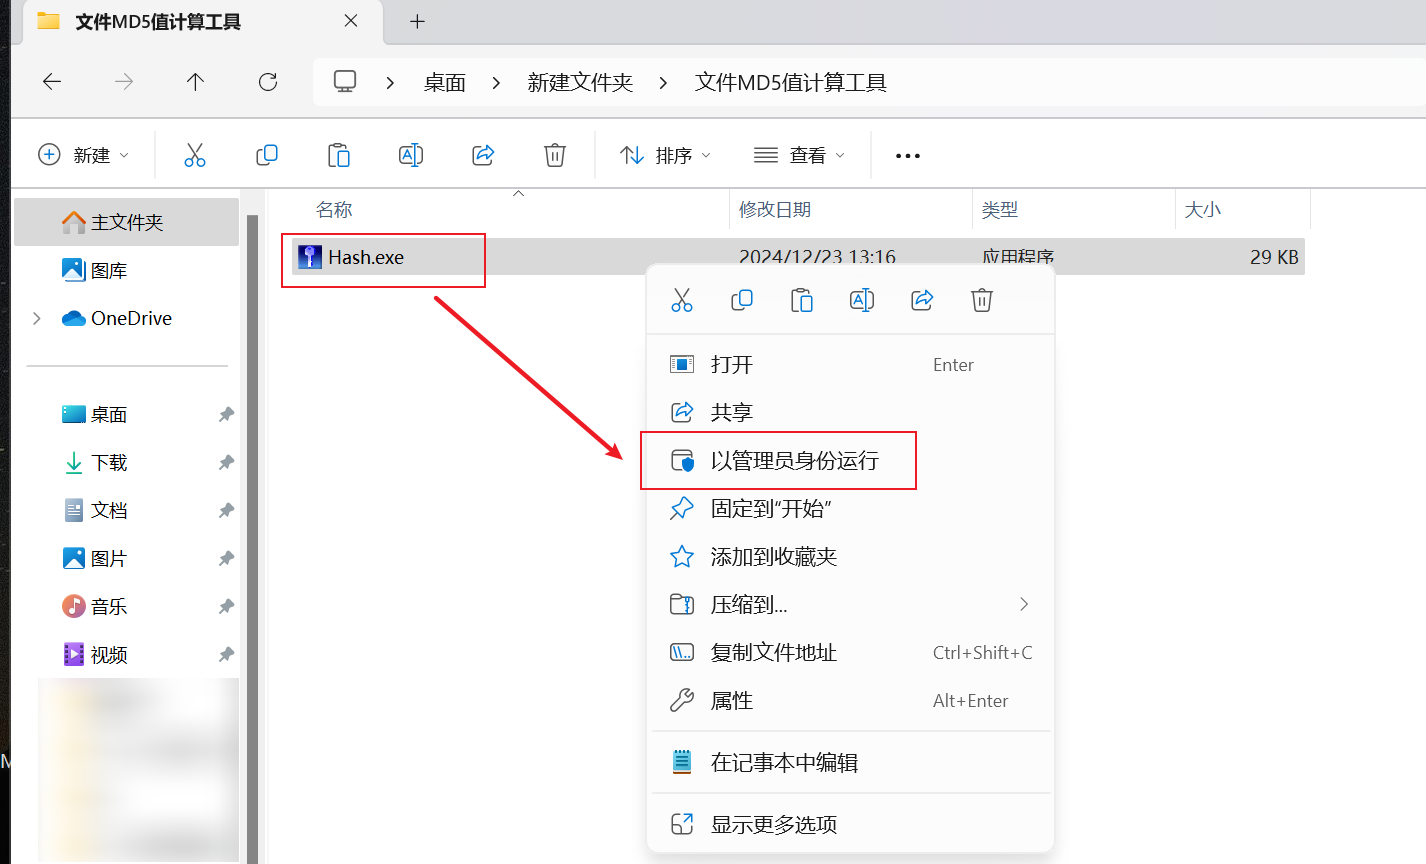Unpin 音乐 using its pin icon
The image size is (1426, 864).
pyautogui.click(x=227, y=606)
